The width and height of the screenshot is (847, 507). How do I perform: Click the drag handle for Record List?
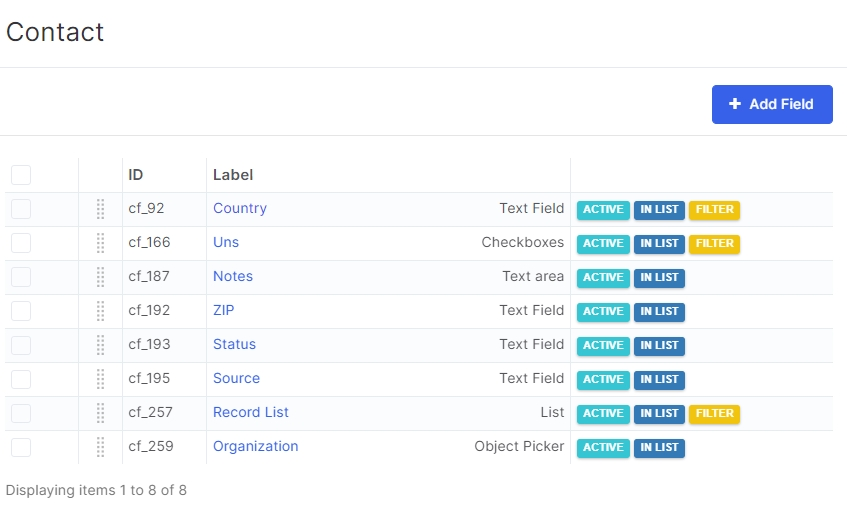pyautogui.click(x=100, y=413)
